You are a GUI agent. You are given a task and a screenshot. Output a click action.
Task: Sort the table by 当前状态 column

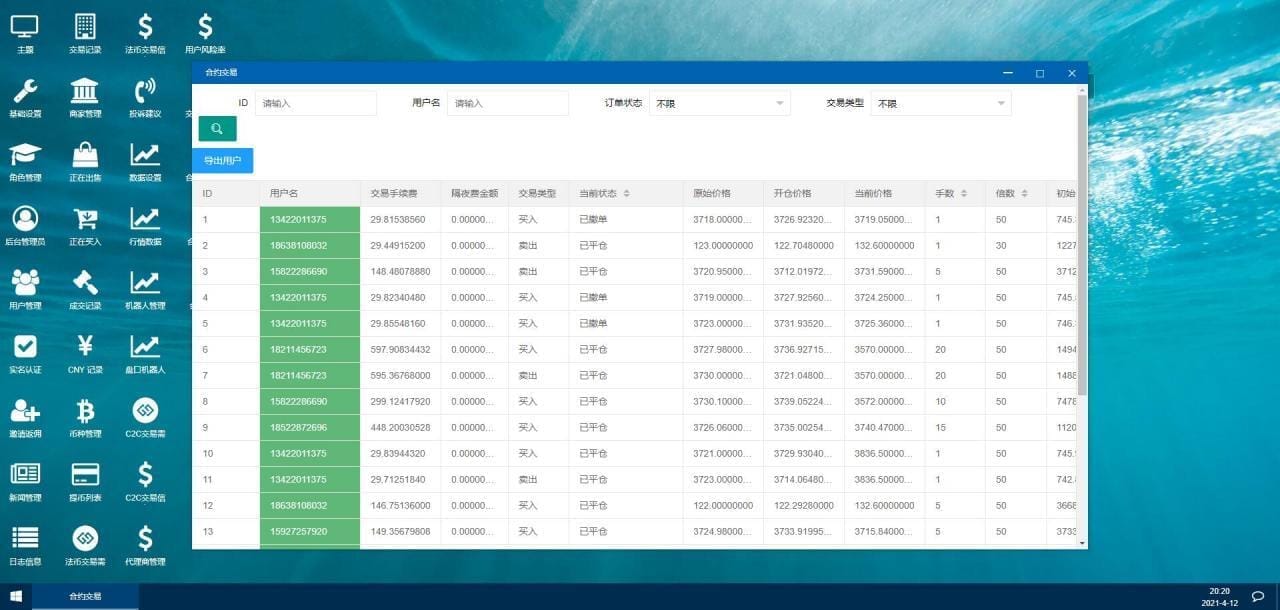click(x=627, y=194)
